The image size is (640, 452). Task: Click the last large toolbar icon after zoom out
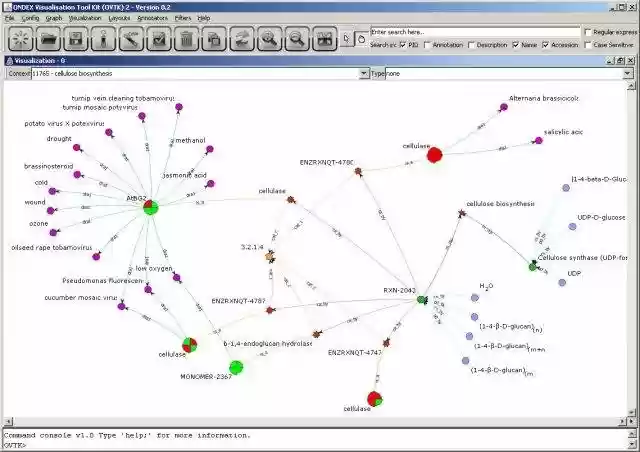tap(325, 39)
